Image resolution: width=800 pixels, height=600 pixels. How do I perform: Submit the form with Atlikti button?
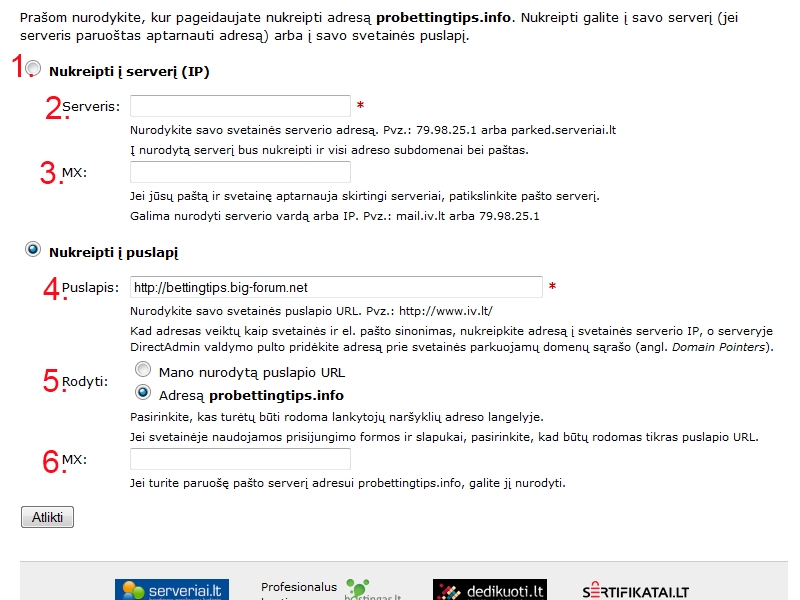point(47,517)
